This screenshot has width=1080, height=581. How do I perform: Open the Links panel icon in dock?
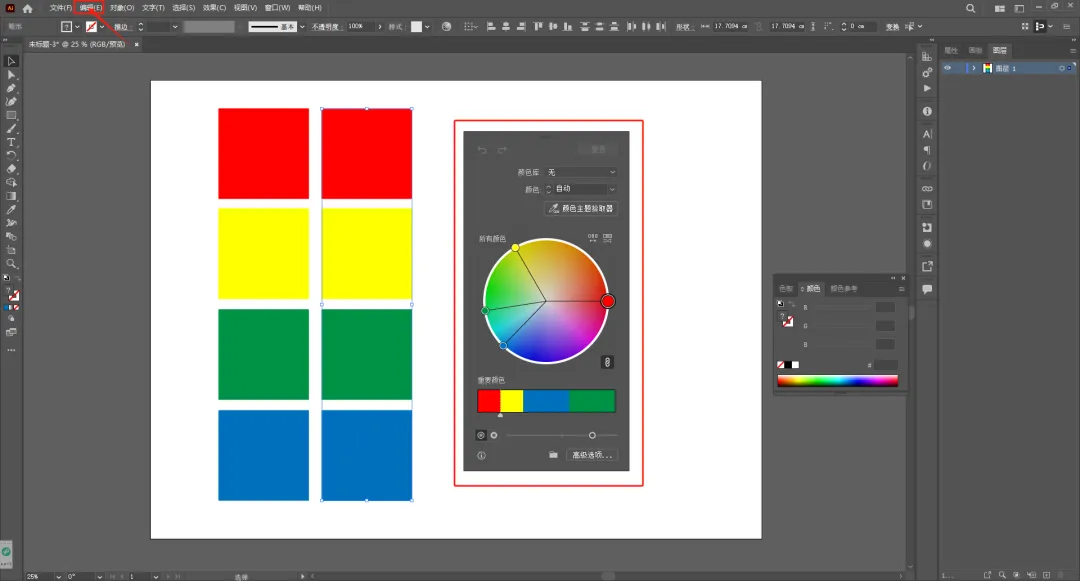[927, 189]
